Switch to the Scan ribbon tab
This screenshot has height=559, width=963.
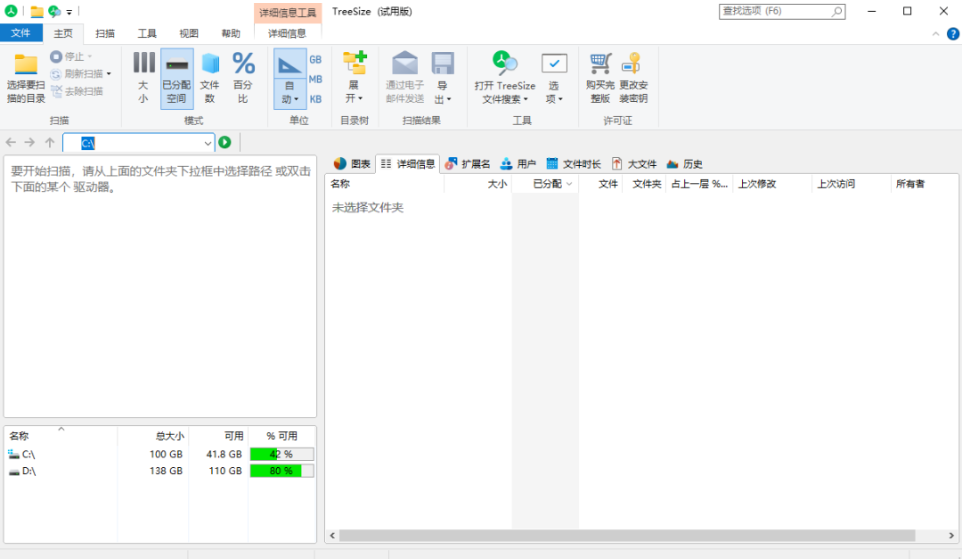click(105, 33)
